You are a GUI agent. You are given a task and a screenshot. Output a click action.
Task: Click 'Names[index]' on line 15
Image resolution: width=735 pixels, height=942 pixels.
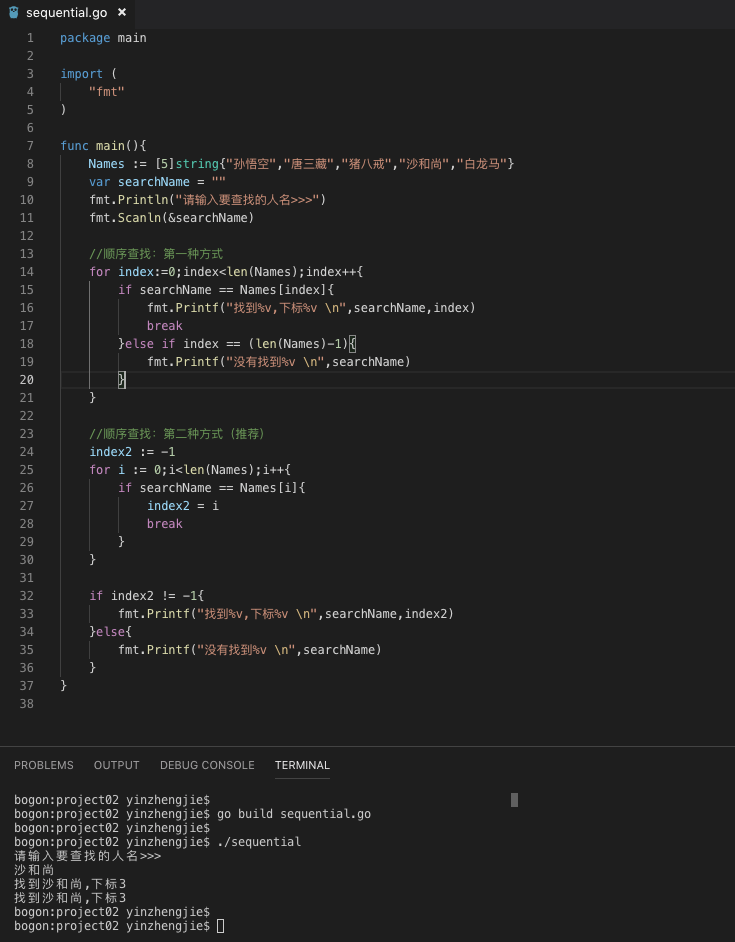[x=282, y=290]
